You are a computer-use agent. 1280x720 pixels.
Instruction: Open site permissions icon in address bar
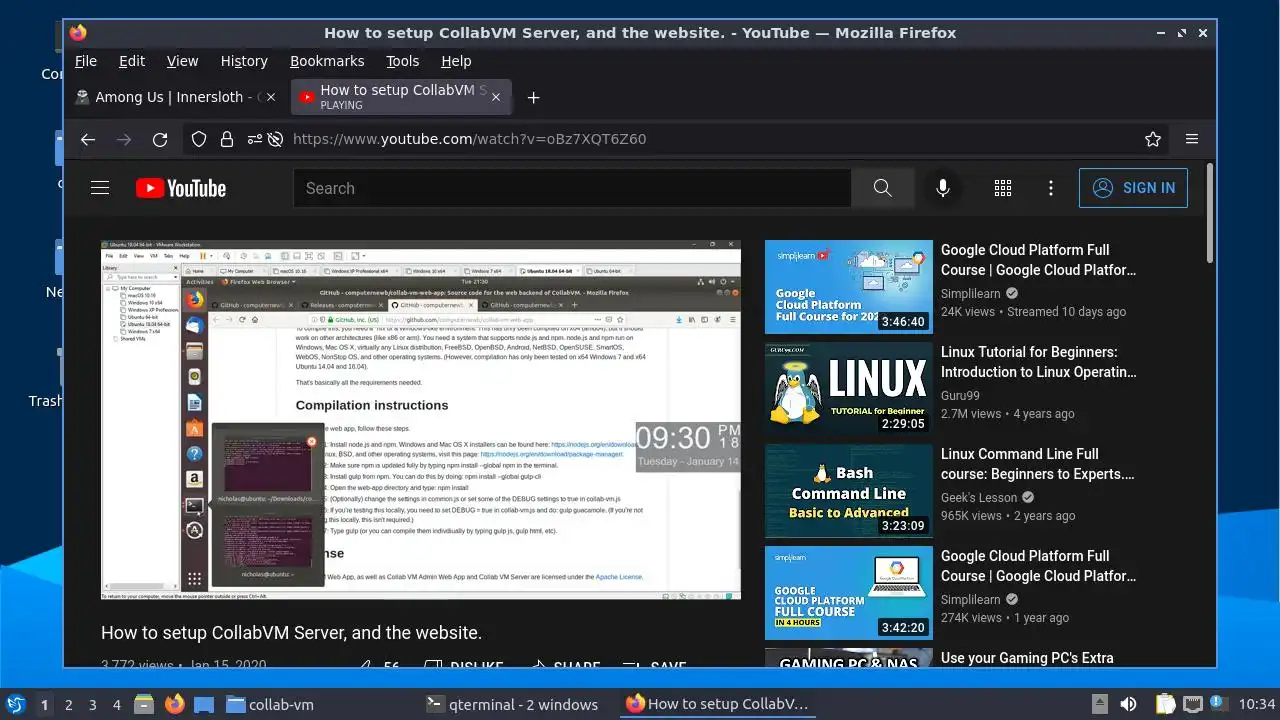255,139
